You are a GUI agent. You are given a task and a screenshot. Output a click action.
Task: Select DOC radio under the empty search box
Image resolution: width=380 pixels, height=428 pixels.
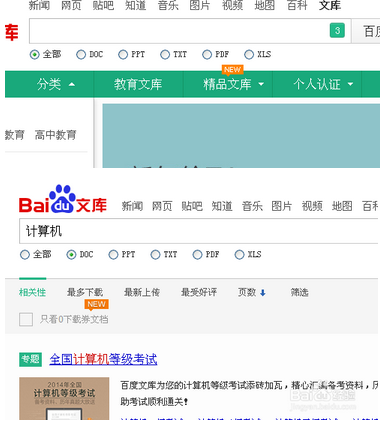[81, 54]
